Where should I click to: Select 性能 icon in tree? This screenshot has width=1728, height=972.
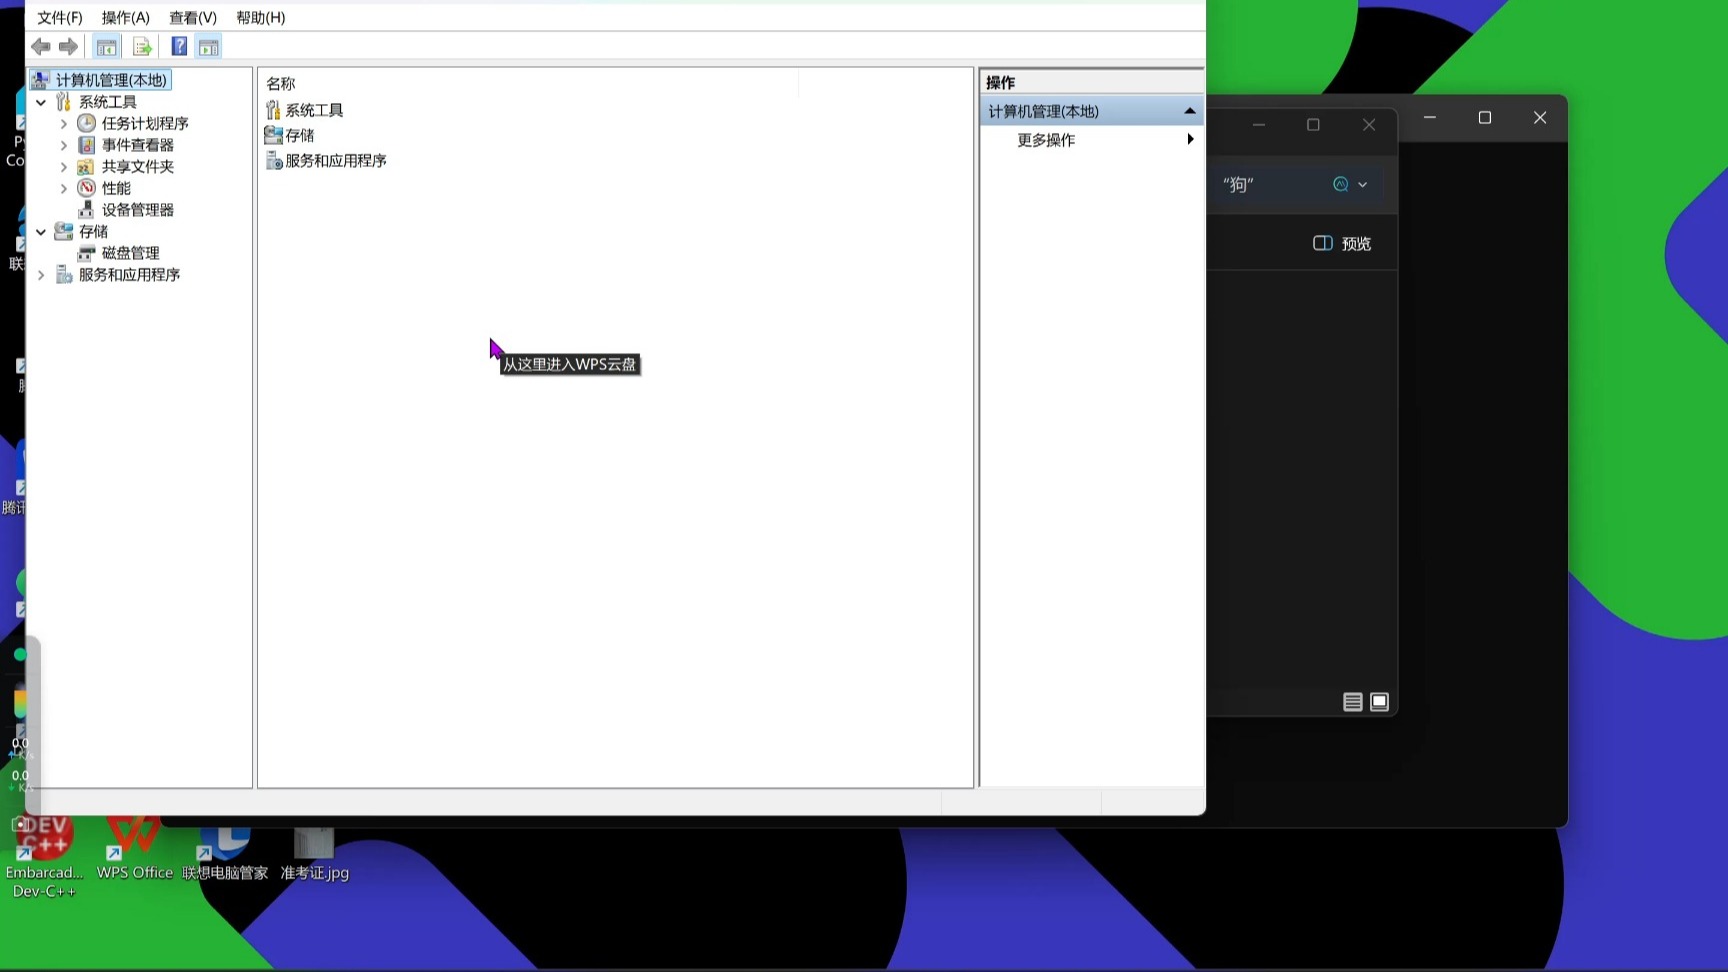(x=87, y=188)
